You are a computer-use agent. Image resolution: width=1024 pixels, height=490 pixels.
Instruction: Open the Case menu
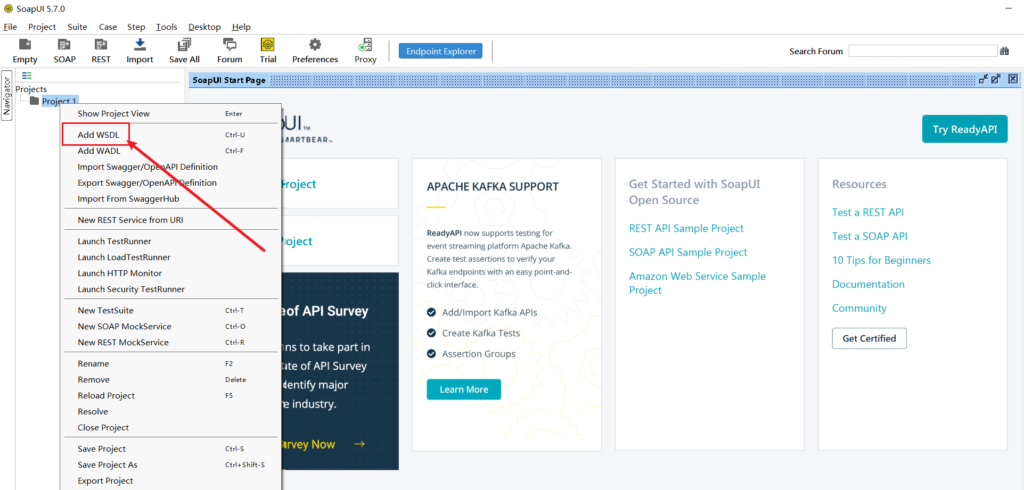108,27
